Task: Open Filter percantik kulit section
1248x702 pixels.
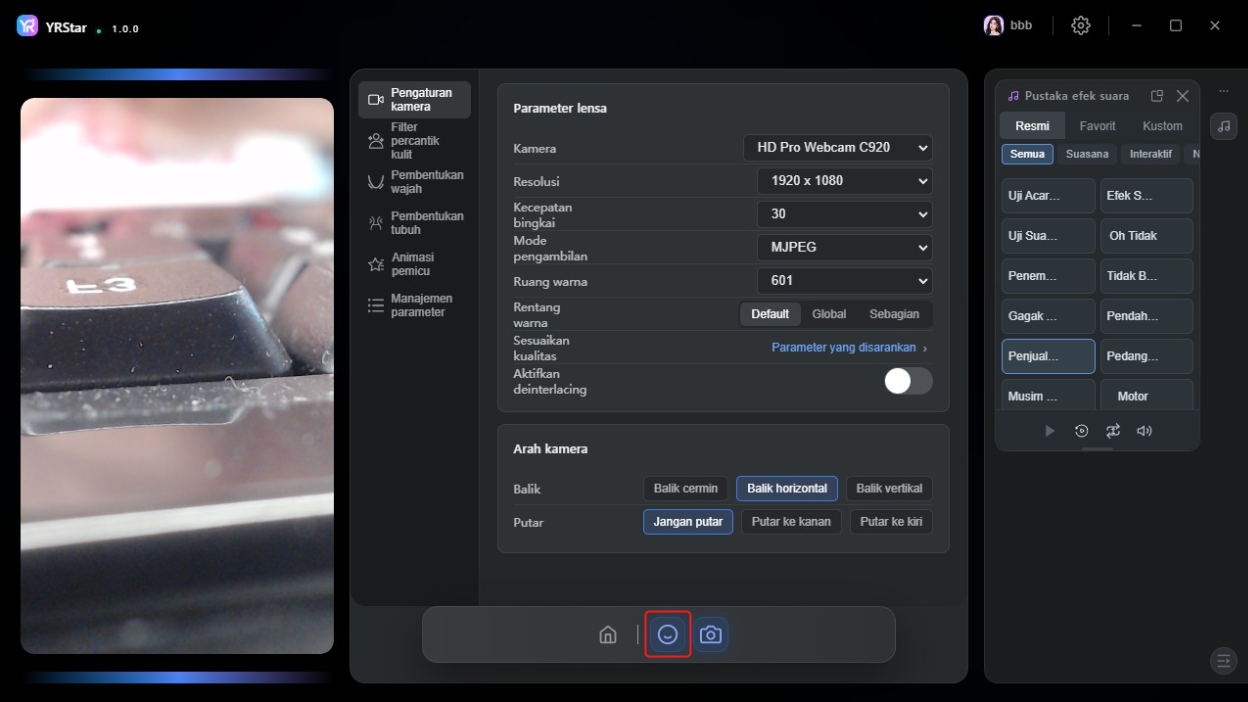Action: coord(415,141)
